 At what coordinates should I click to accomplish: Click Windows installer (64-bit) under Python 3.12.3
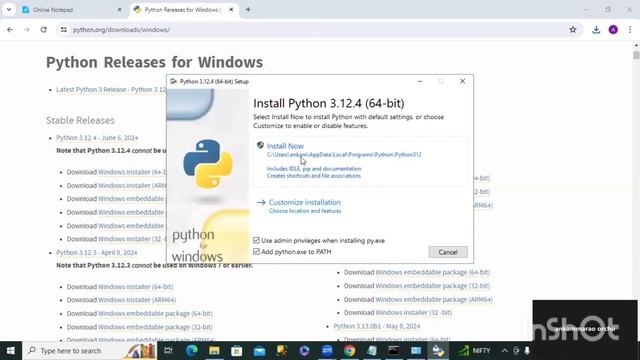click(x=136, y=287)
